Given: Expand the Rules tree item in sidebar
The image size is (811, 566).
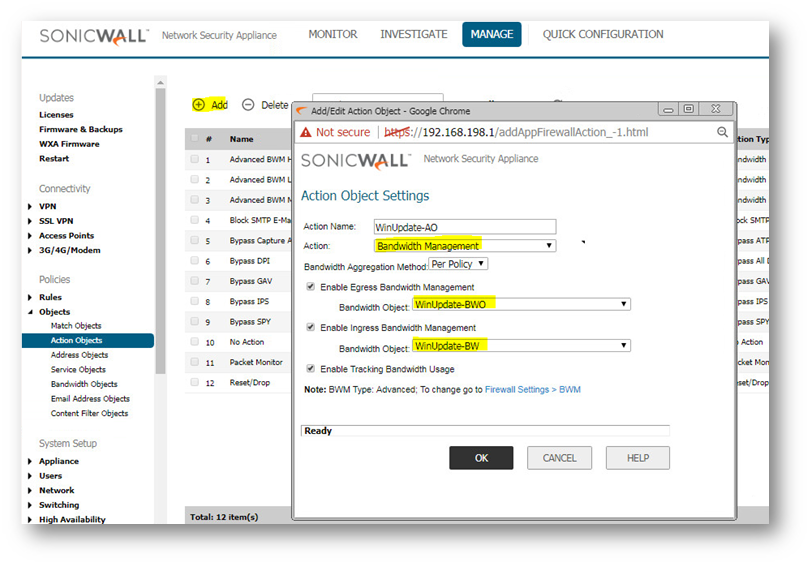Looking at the screenshot, I should [30, 297].
